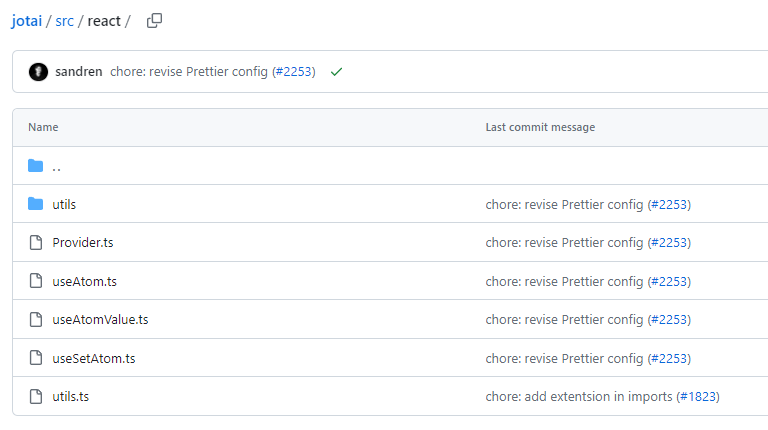Viewport: 768px width, 430px height.
Task: Open commit message for useAtomValue.ts row
Action: (564, 320)
